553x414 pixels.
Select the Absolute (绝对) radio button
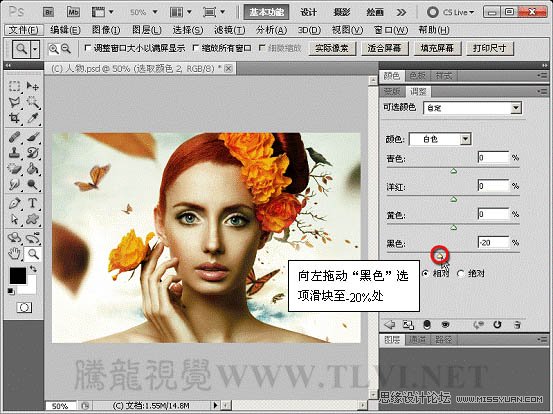tap(460, 273)
